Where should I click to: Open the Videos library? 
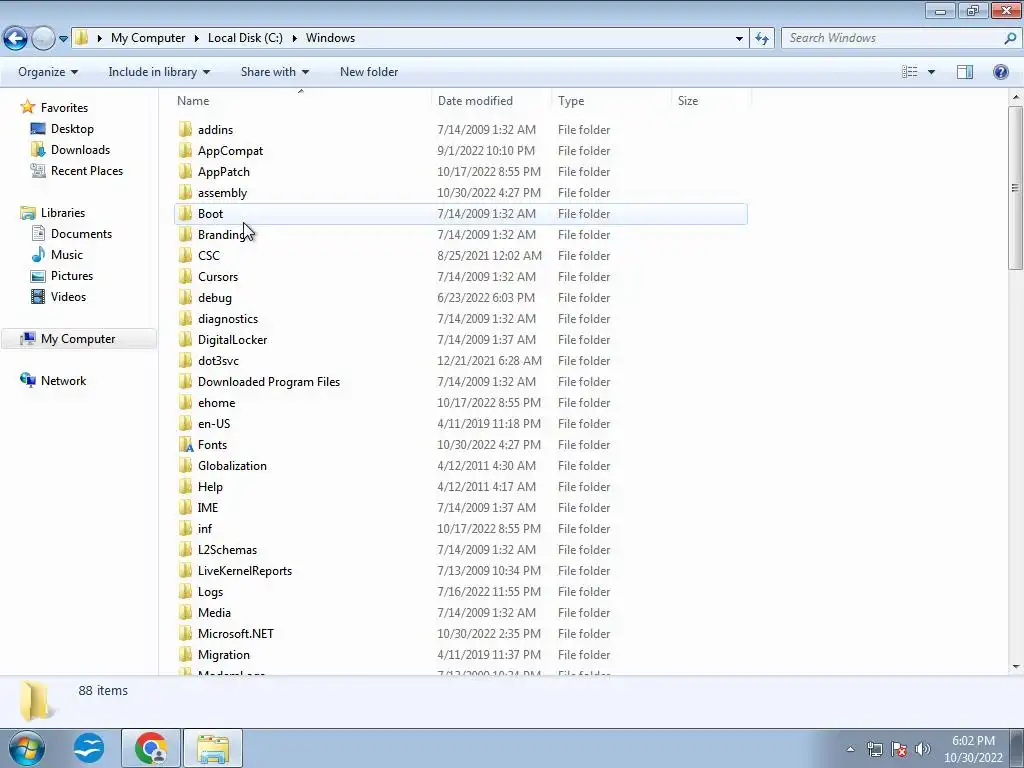[68, 296]
